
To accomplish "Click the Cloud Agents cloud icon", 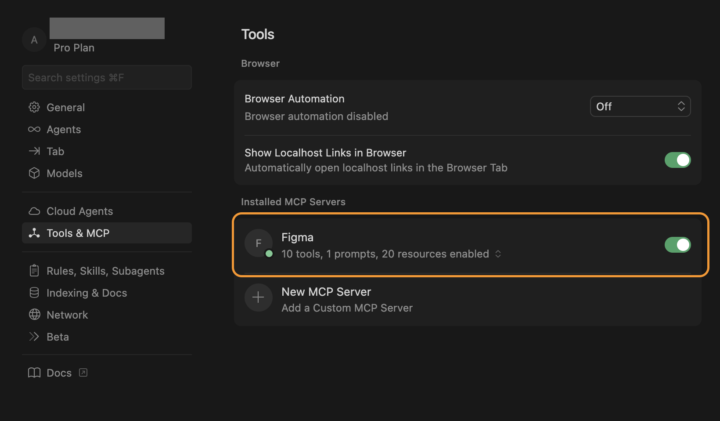I will coord(34,211).
